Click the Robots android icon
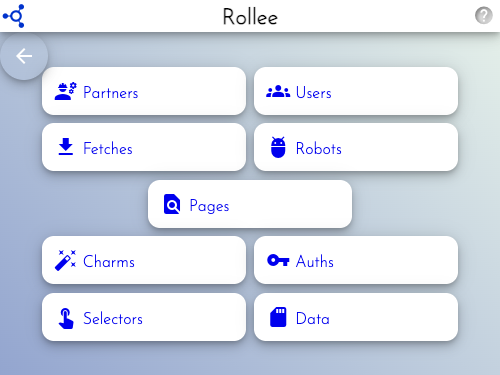The image size is (500, 375). (x=278, y=147)
